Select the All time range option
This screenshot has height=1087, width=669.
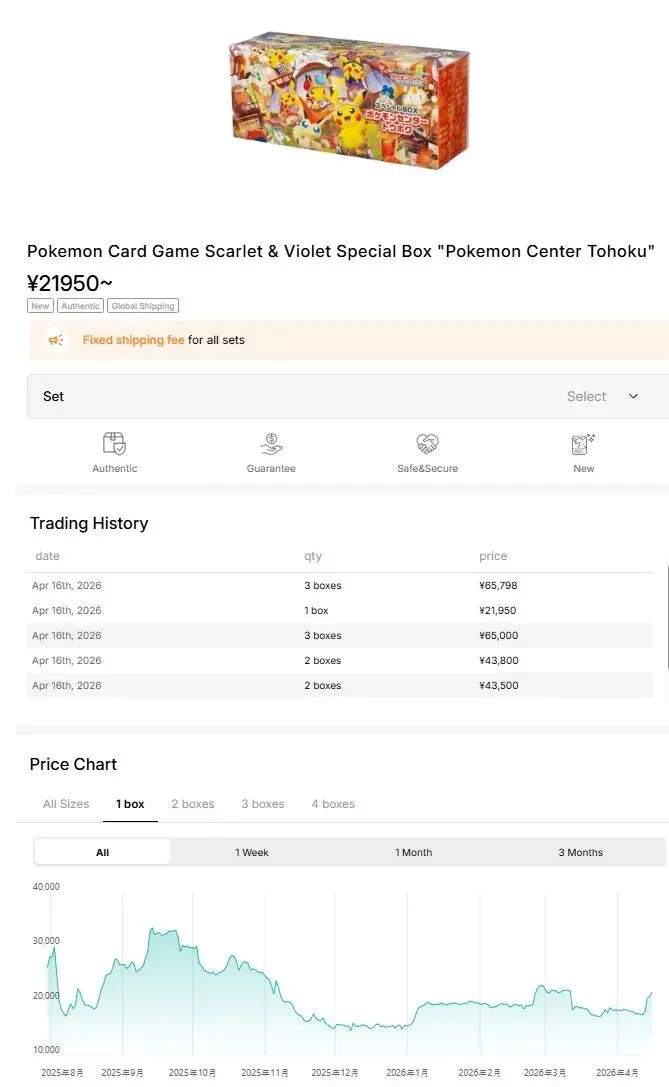pyautogui.click(x=103, y=852)
